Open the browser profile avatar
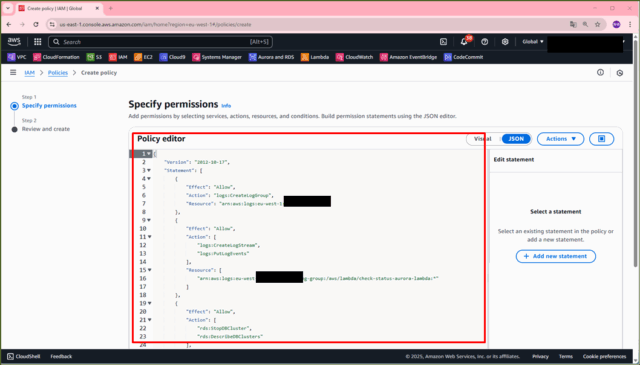 (x=616, y=24)
